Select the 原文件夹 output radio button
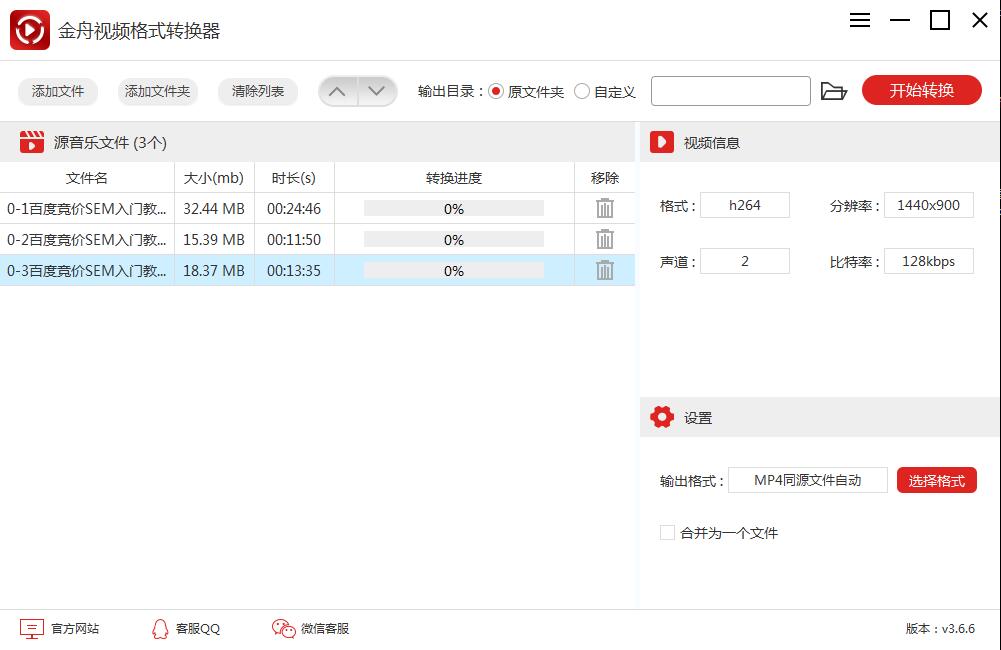Image resolution: width=1001 pixels, height=650 pixels. coord(496,91)
